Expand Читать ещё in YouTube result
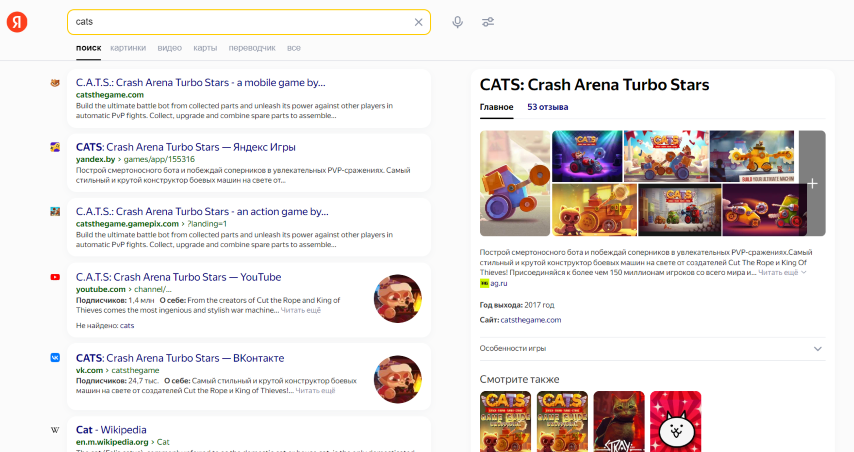This screenshot has height=452, width=854. pos(301,310)
